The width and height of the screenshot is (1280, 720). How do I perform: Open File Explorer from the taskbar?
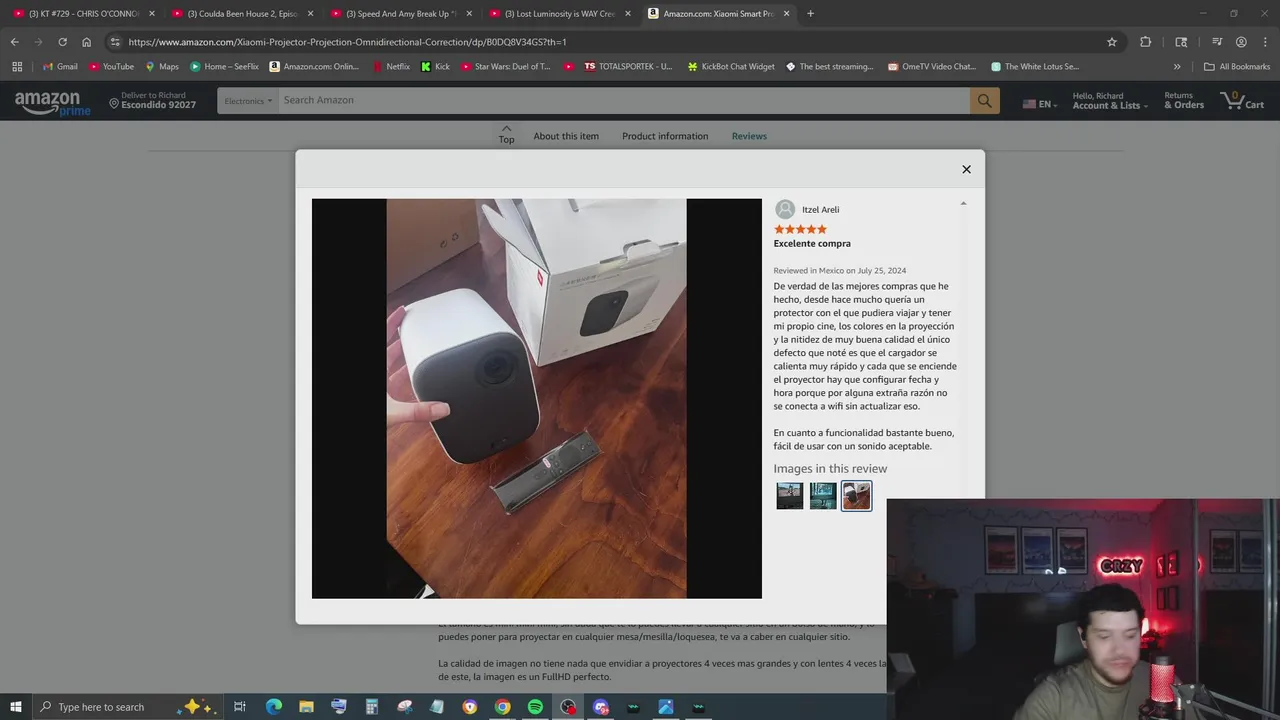[x=306, y=707]
